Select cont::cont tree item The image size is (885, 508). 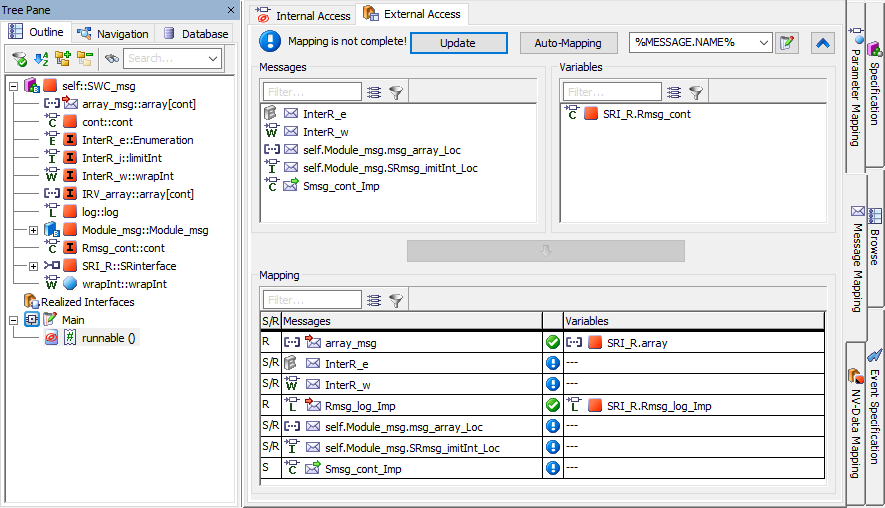107,122
